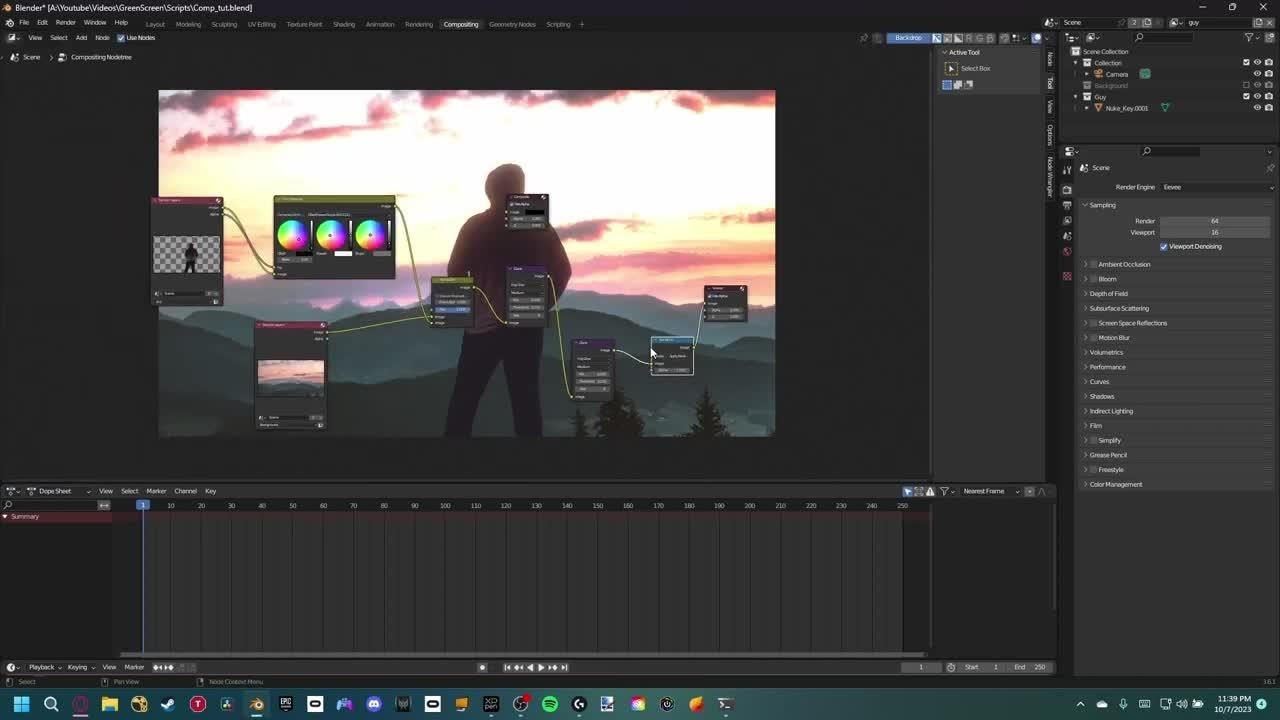Screen dimensions: 1280x720
Task: Open the Render Engine dropdown
Action: pyautogui.click(x=1216, y=187)
